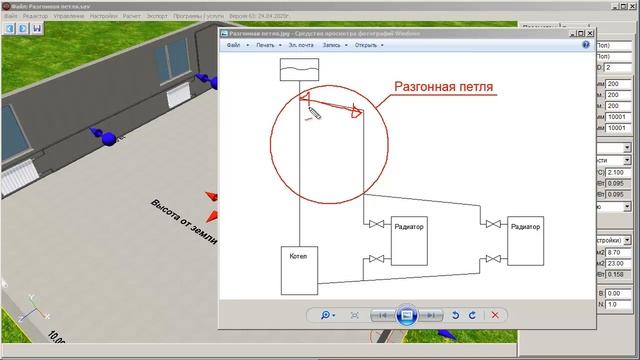
Task: Open the zoom magnifier control in photo viewer
Action: pyautogui.click(x=328, y=315)
